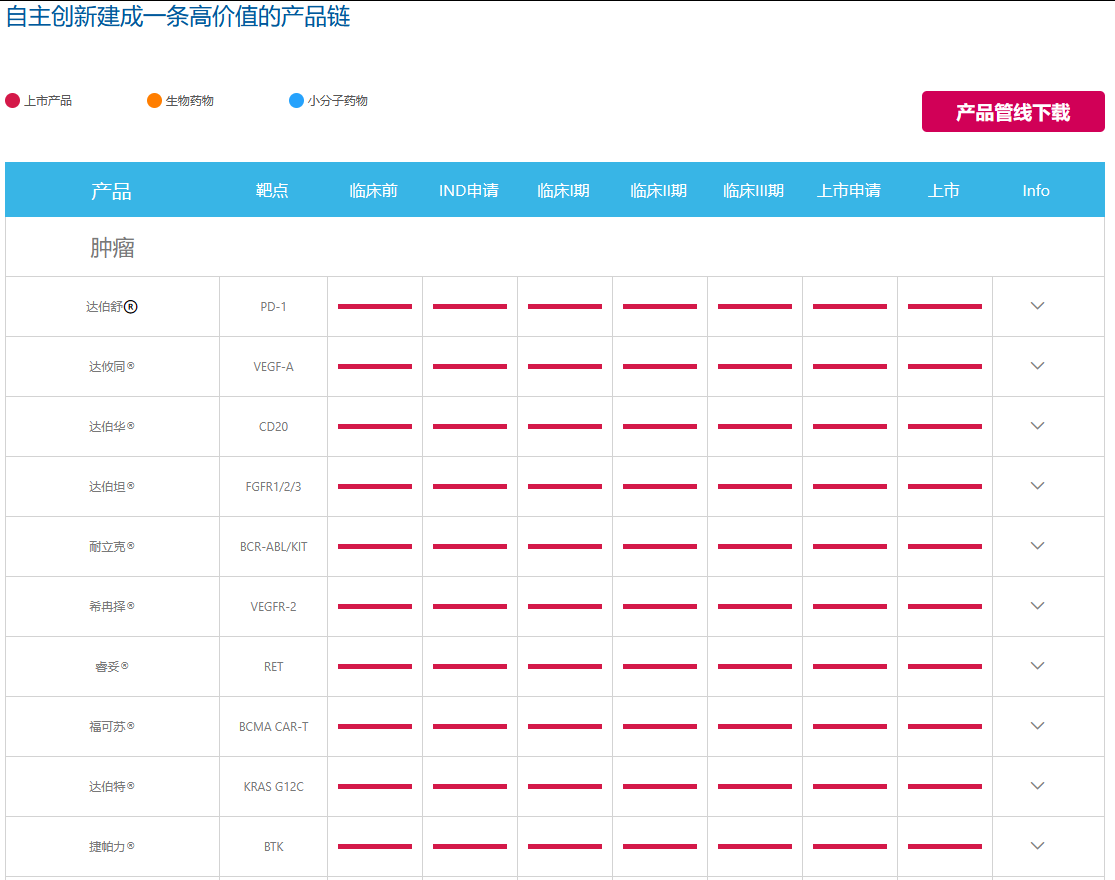The image size is (1115, 880).
Task: Click the 耐立克 product name
Action: [x=106, y=547]
